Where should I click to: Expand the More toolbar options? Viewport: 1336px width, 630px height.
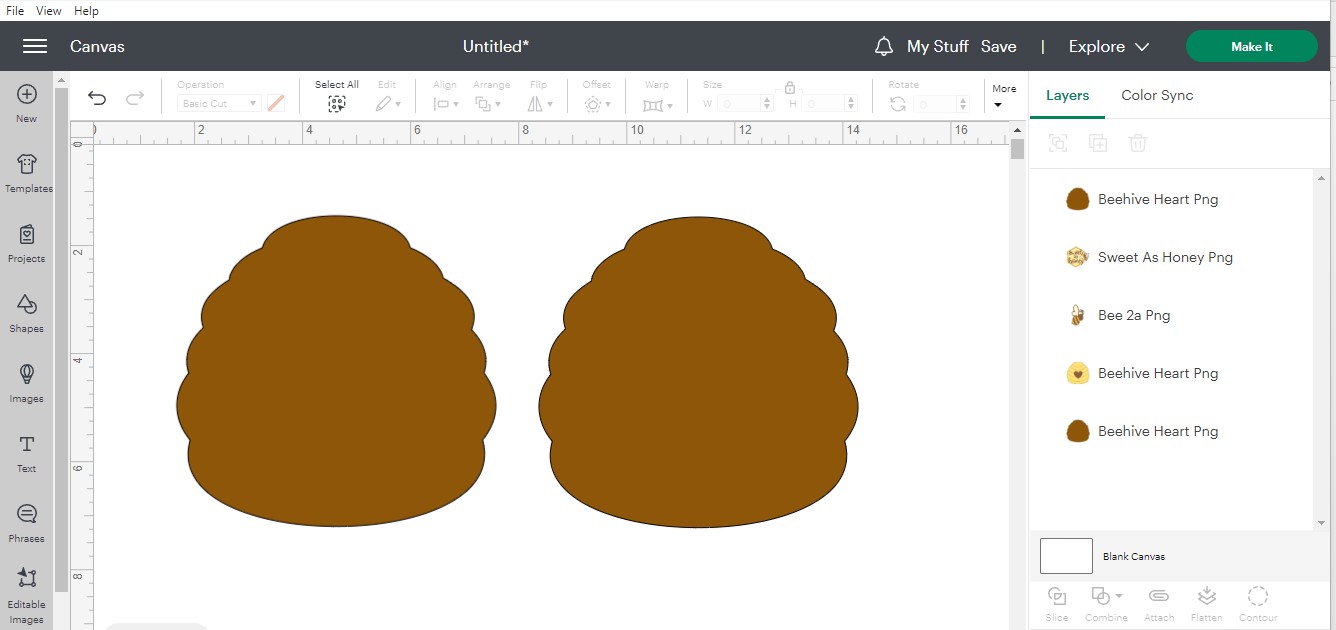[x=1004, y=96]
